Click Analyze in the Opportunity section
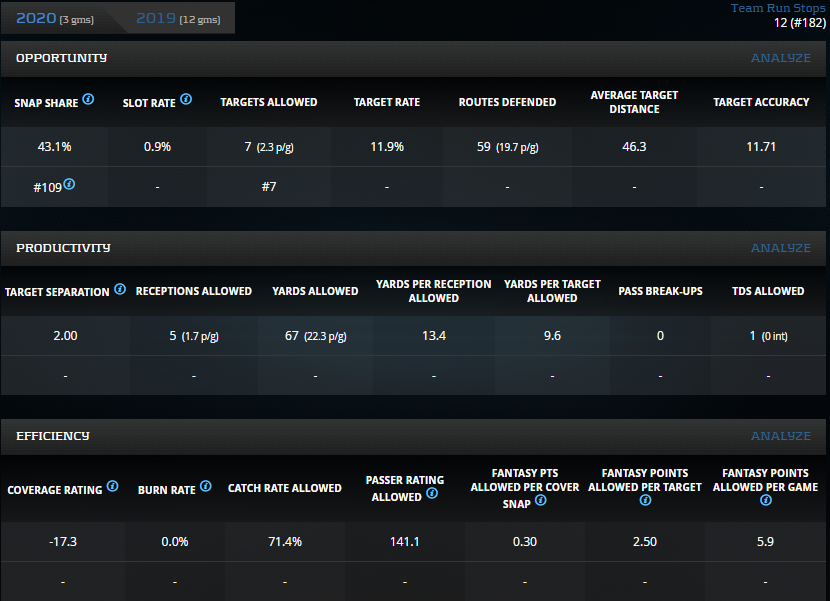 click(x=781, y=58)
